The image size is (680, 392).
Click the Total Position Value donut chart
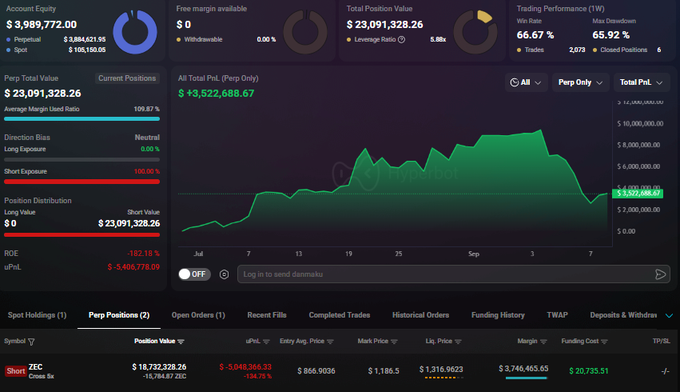(475, 32)
